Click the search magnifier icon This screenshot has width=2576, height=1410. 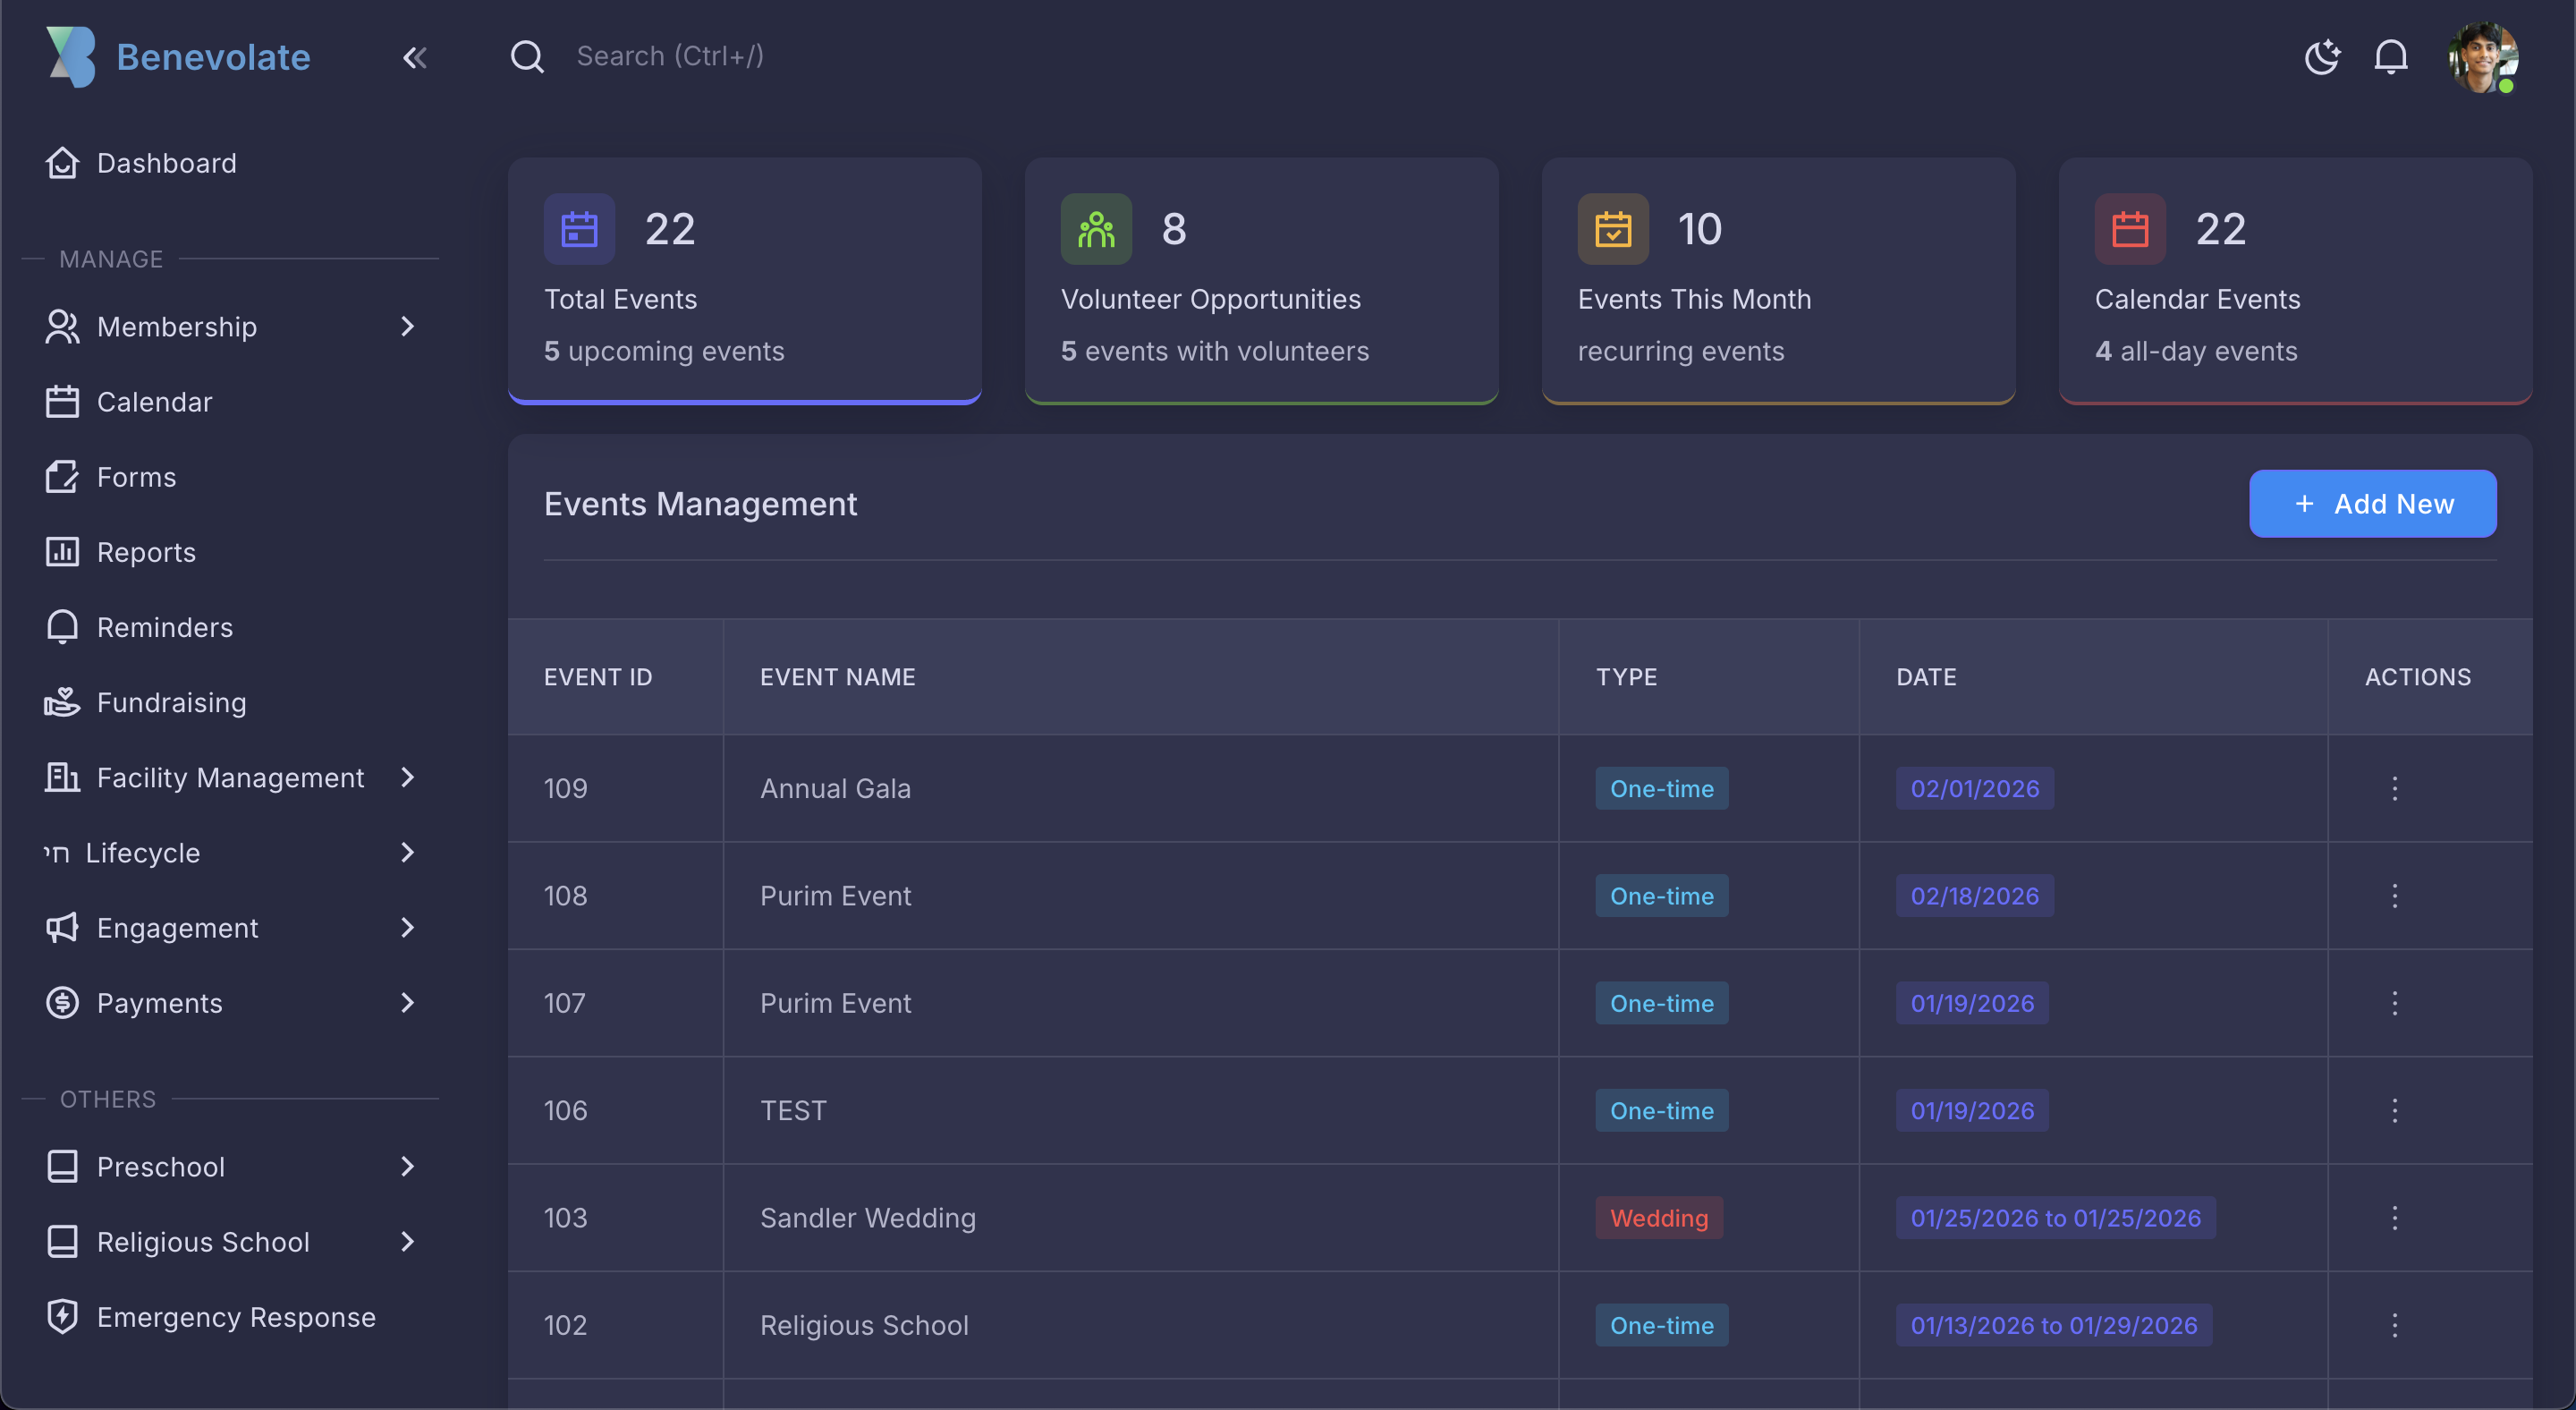(x=527, y=57)
